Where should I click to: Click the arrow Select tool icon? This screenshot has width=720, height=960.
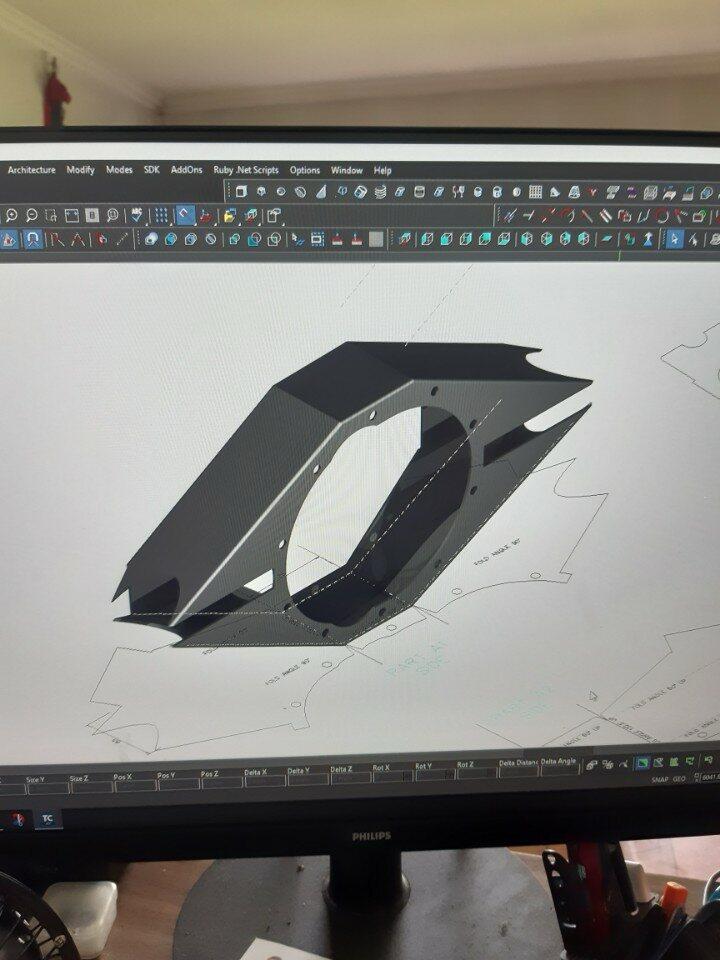tap(675, 239)
